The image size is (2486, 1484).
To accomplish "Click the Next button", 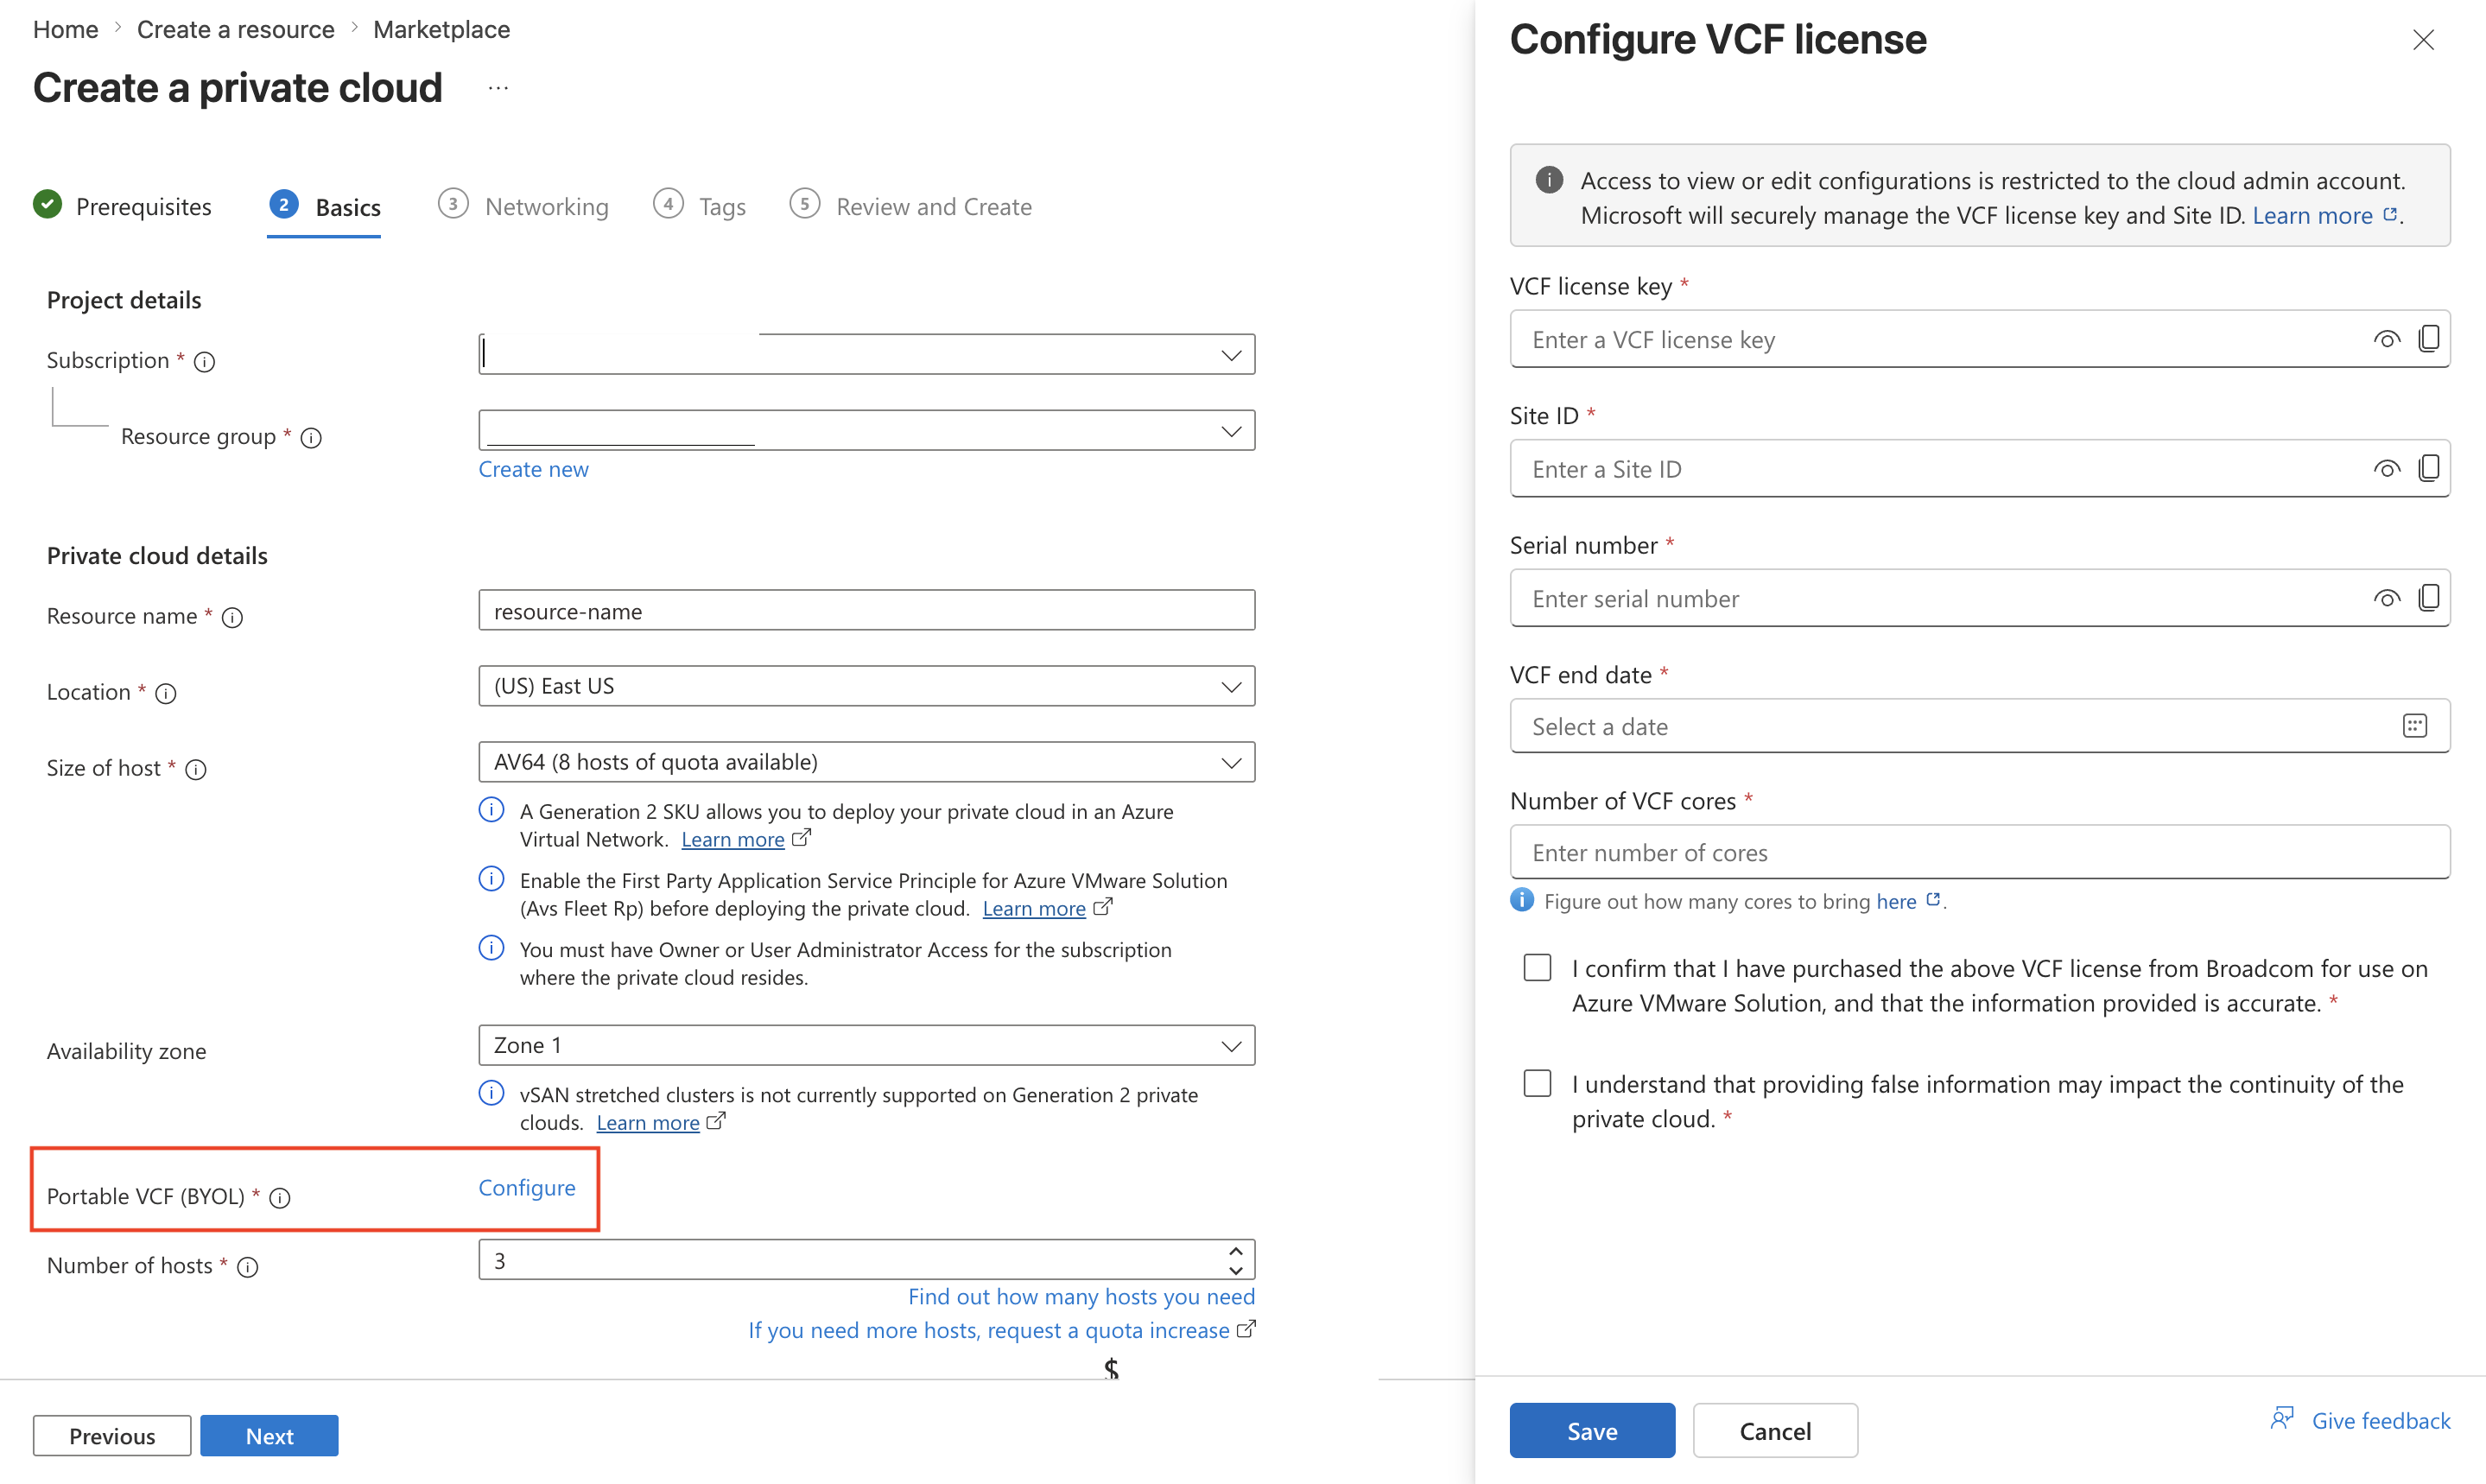I will point(269,1435).
